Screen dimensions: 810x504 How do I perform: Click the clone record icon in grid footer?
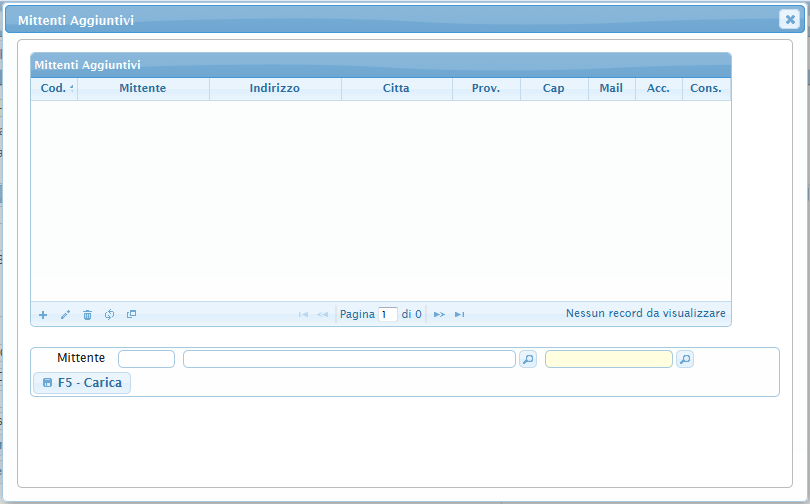pyautogui.click(x=131, y=315)
